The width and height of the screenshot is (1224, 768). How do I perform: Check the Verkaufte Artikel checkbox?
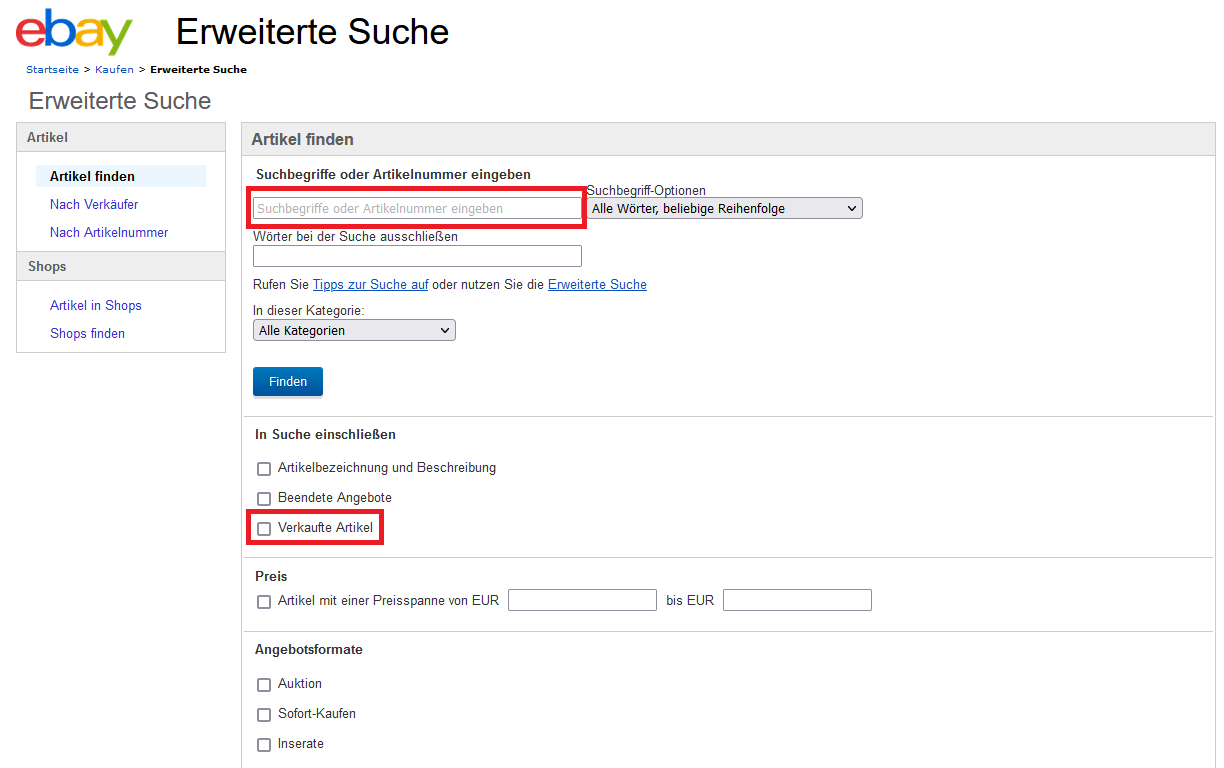(x=264, y=528)
